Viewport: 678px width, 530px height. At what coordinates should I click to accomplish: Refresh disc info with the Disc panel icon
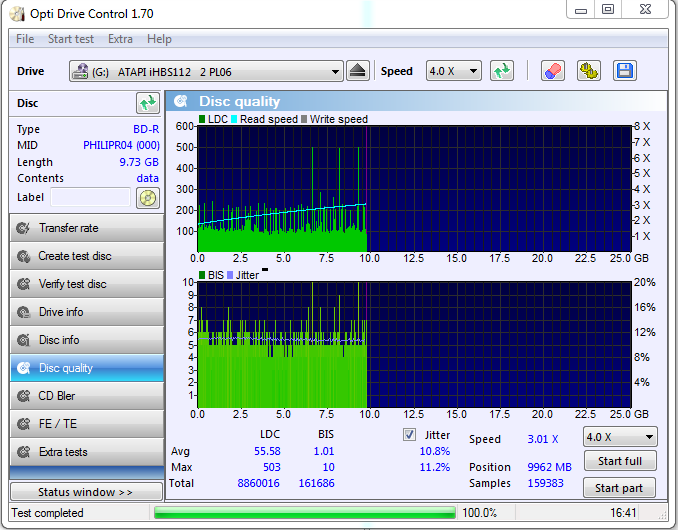[x=148, y=103]
